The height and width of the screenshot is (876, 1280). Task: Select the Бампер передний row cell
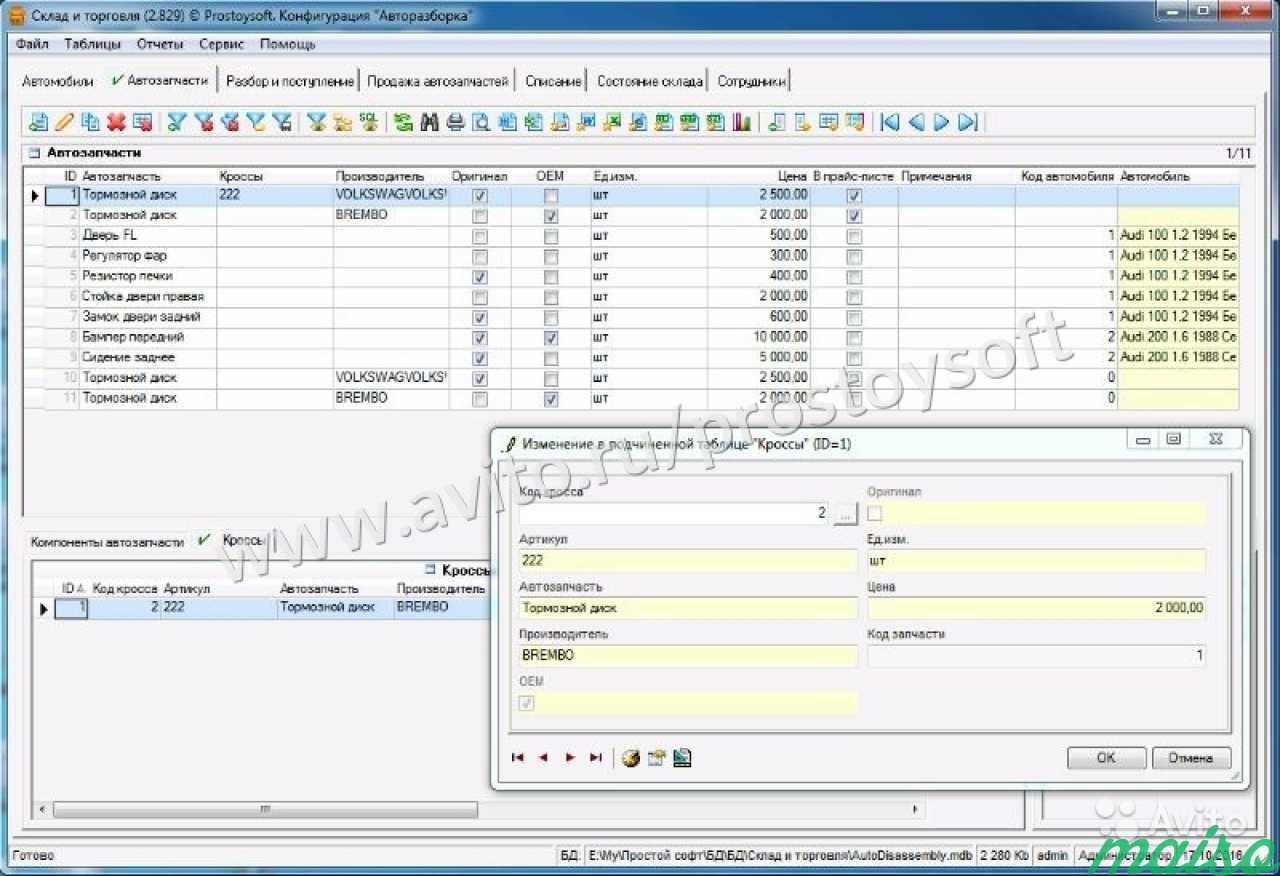tap(148, 337)
